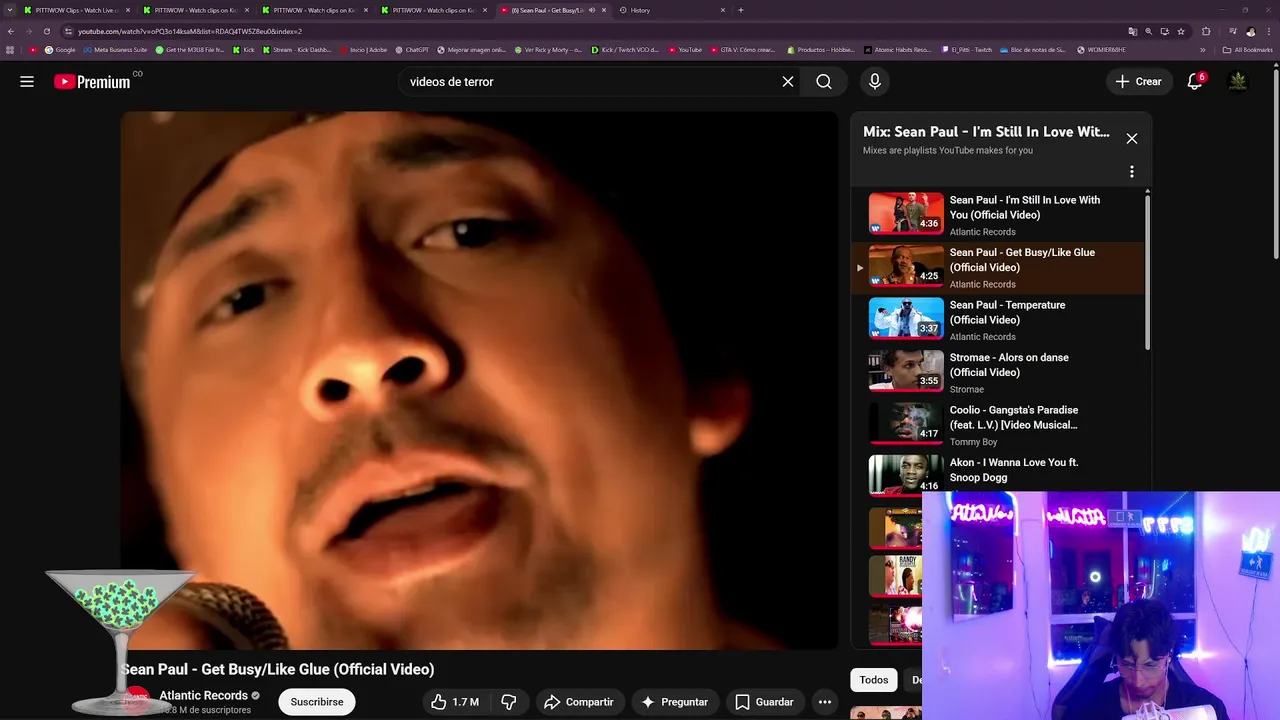Translate this page icon in address bar
Image resolution: width=1280 pixels, height=720 pixels.
(x=1132, y=31)
